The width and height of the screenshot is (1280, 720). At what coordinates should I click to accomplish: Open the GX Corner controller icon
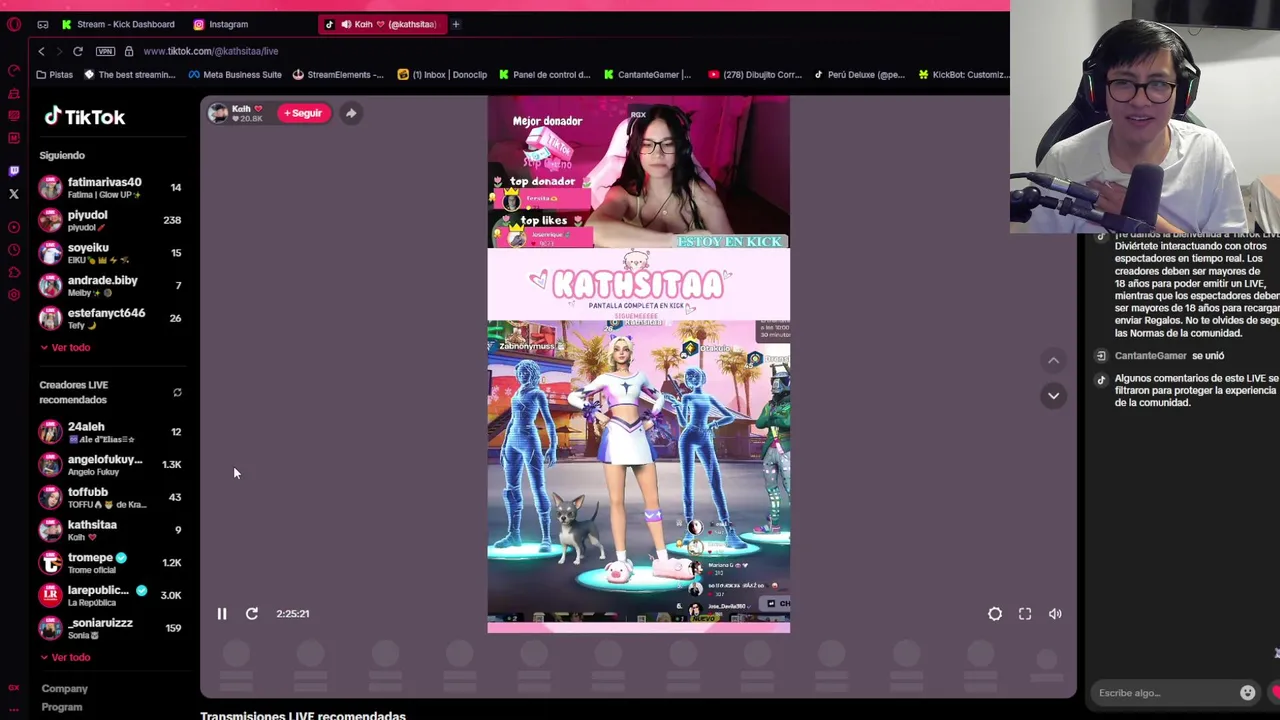pyautogui.click(x=42, y=24)
